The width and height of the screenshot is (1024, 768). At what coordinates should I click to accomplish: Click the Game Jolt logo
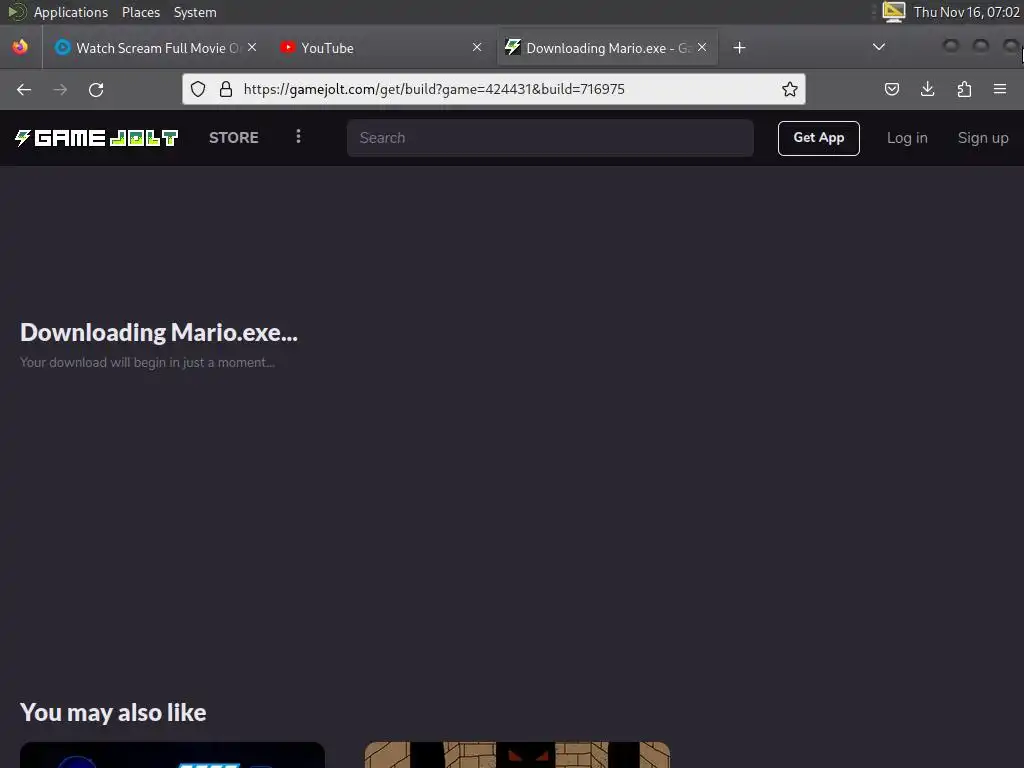tap(97, 138)
